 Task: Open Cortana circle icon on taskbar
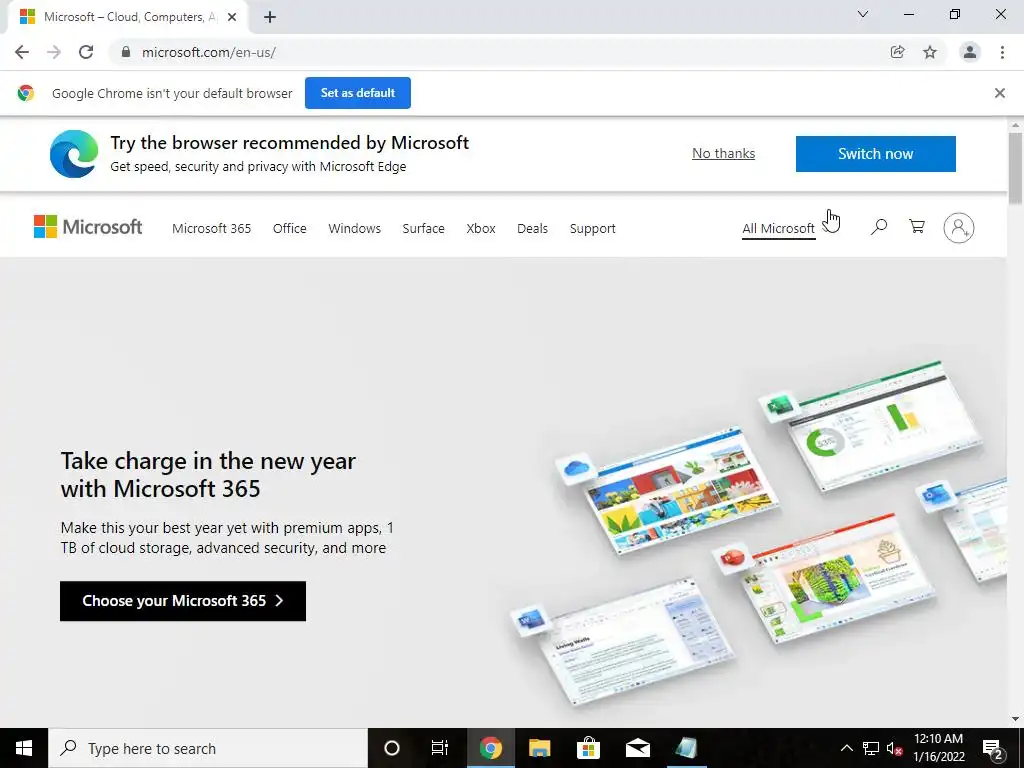pyautogui.click(x=391, y=748)
